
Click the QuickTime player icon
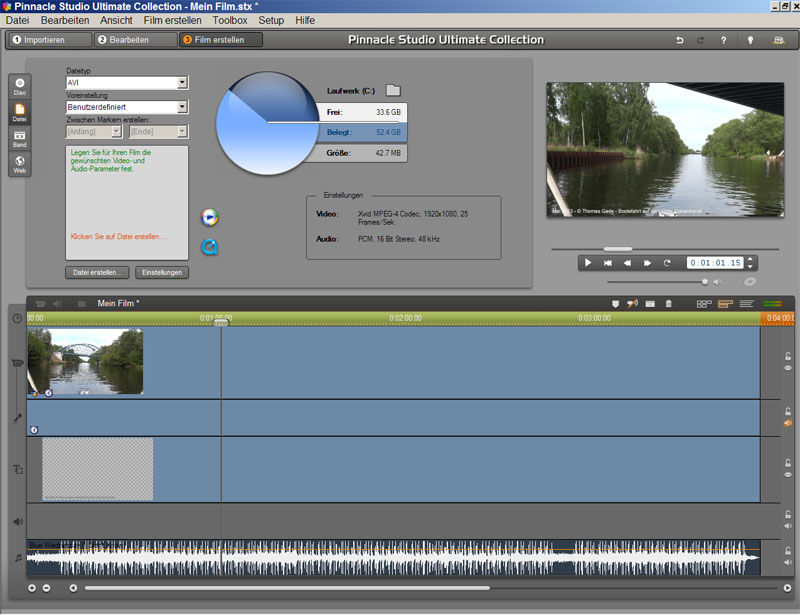point(209,246)
